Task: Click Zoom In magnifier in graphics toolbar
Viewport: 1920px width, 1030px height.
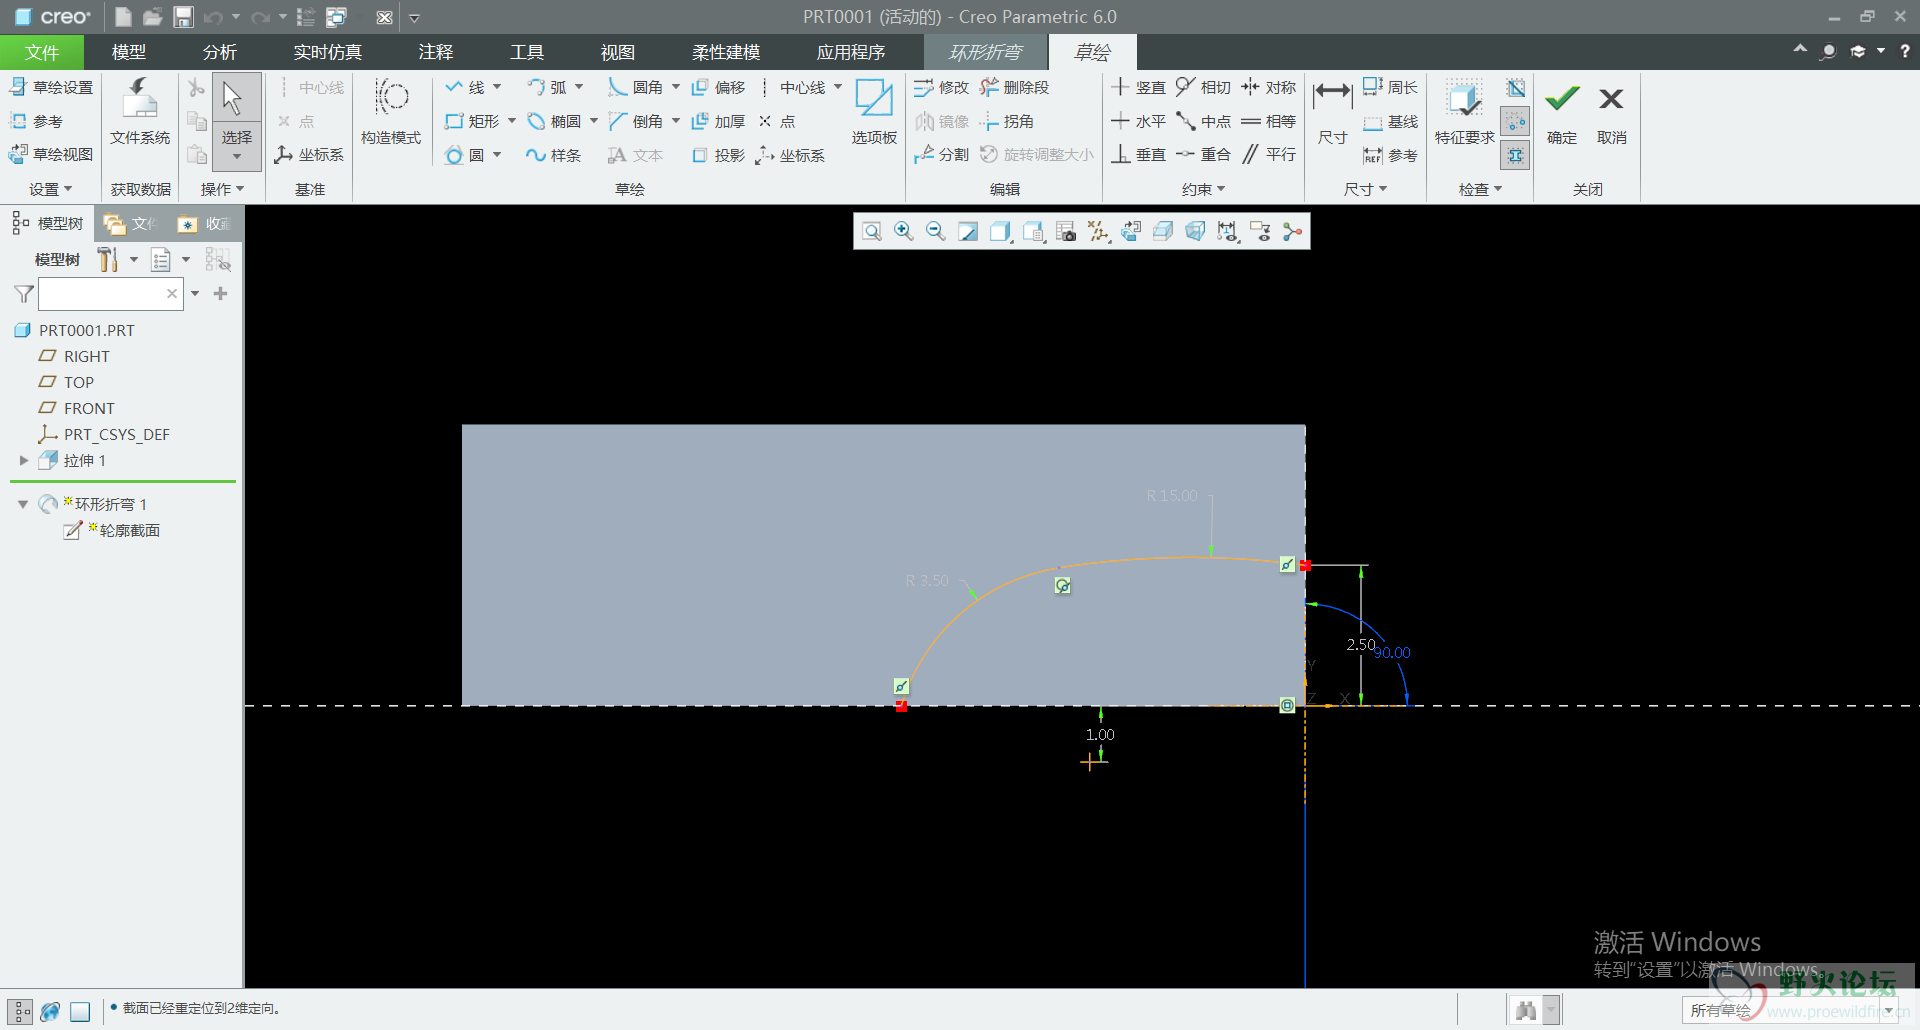Action: pos(904,232)
